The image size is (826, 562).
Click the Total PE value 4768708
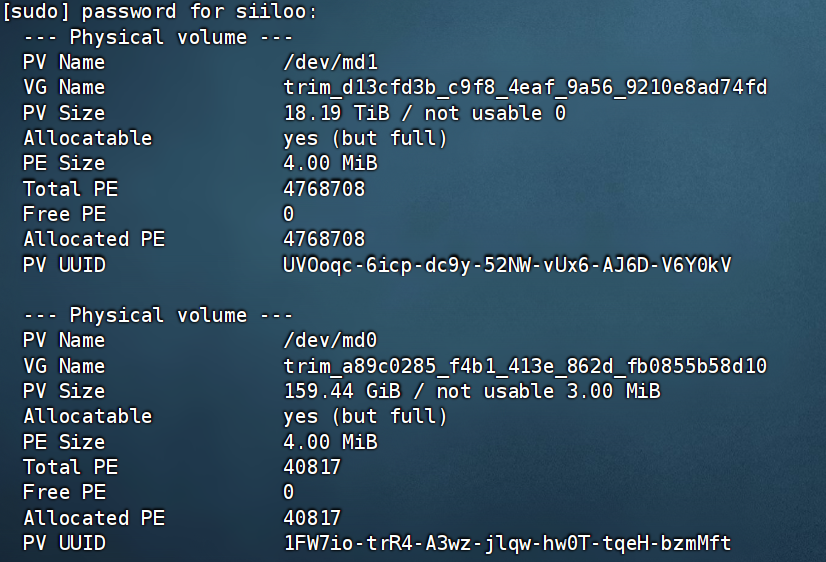coord(324,189)
